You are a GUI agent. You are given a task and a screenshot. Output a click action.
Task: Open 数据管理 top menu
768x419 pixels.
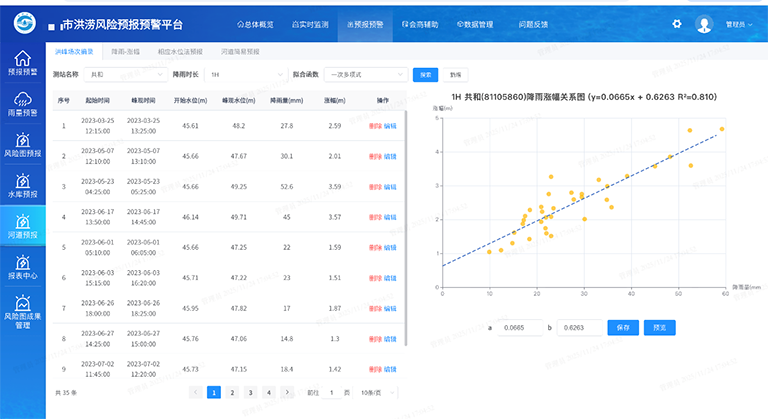coord(475,25)
